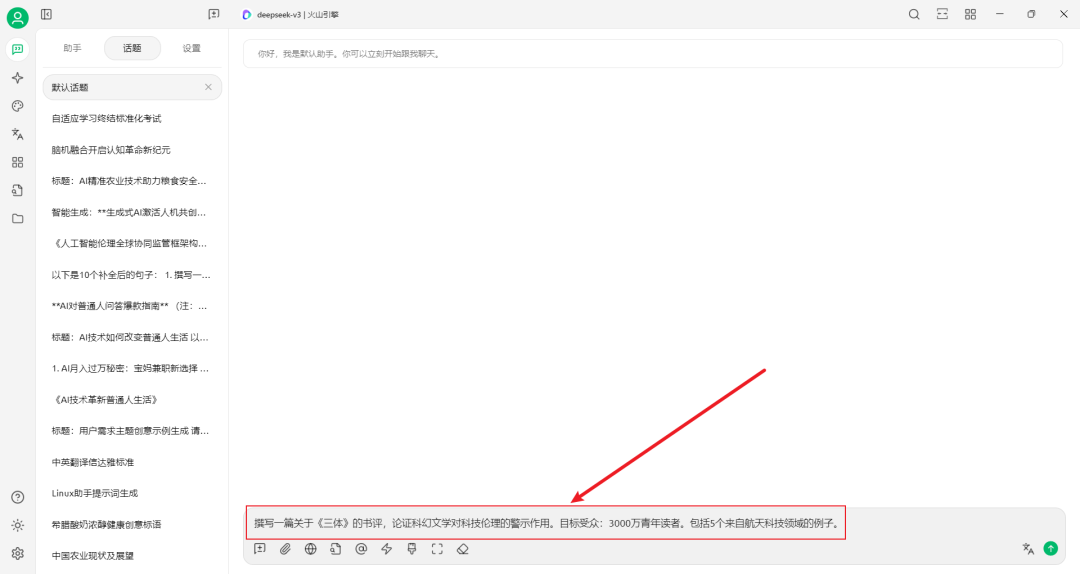Send the message with green arrow button
The width and height of the screenshot is (1080, 574).
point(1050,549)
